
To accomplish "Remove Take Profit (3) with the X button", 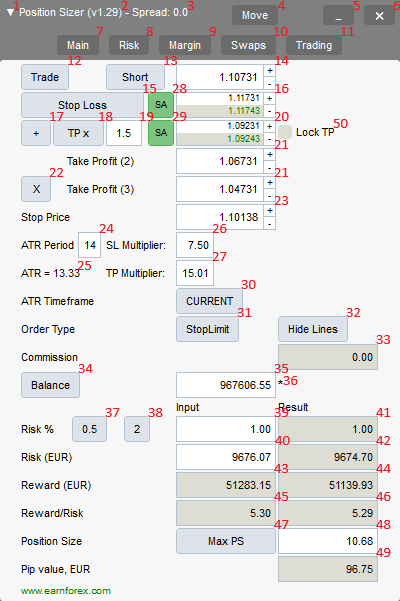I will [x=36, y=189].
